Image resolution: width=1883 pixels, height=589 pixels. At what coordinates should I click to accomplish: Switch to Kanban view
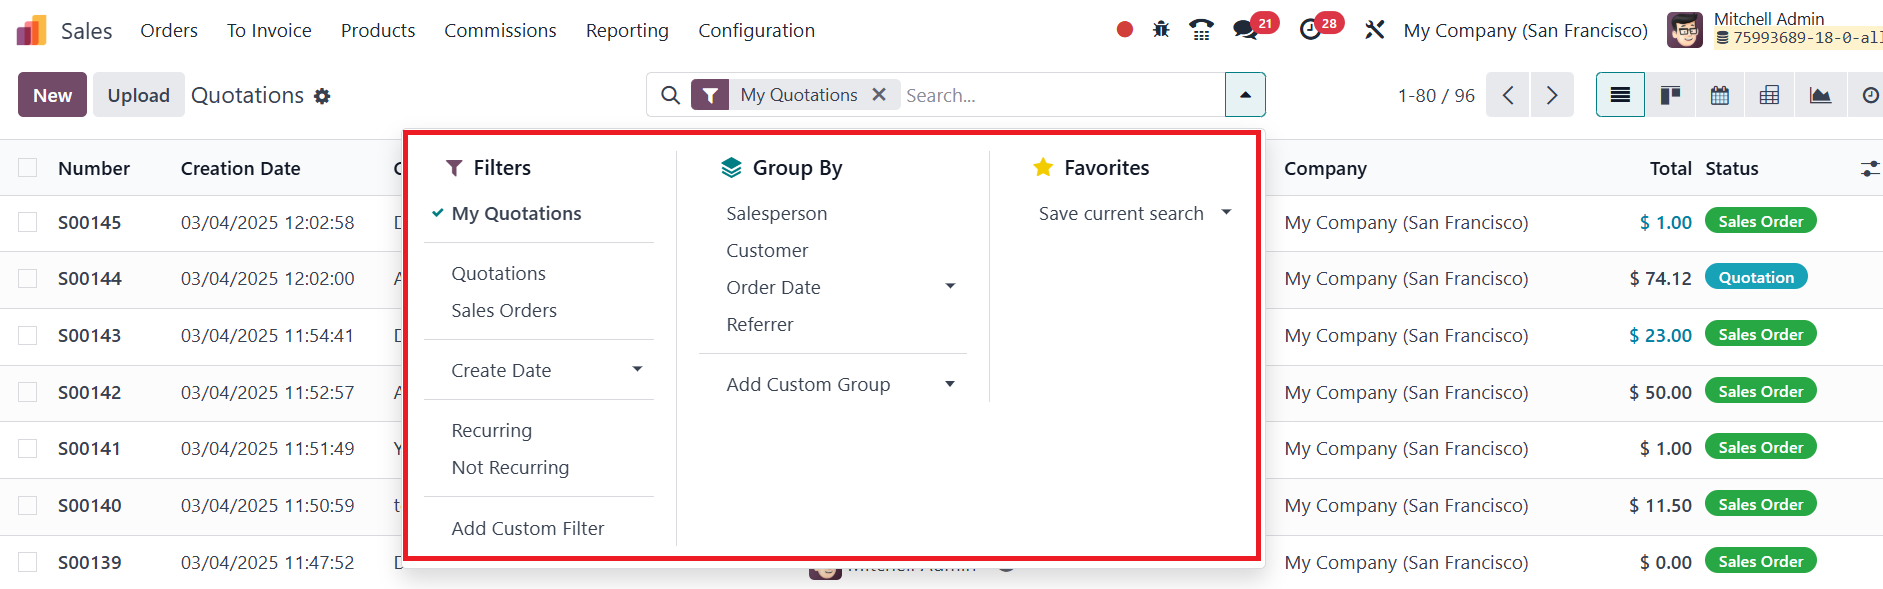click(x=1670, y=95)
